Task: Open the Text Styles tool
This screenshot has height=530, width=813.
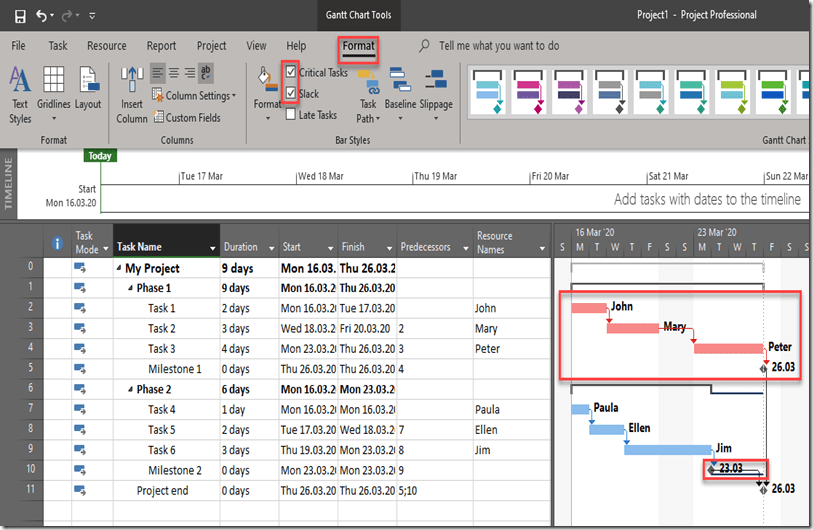Action: (20, 94)
